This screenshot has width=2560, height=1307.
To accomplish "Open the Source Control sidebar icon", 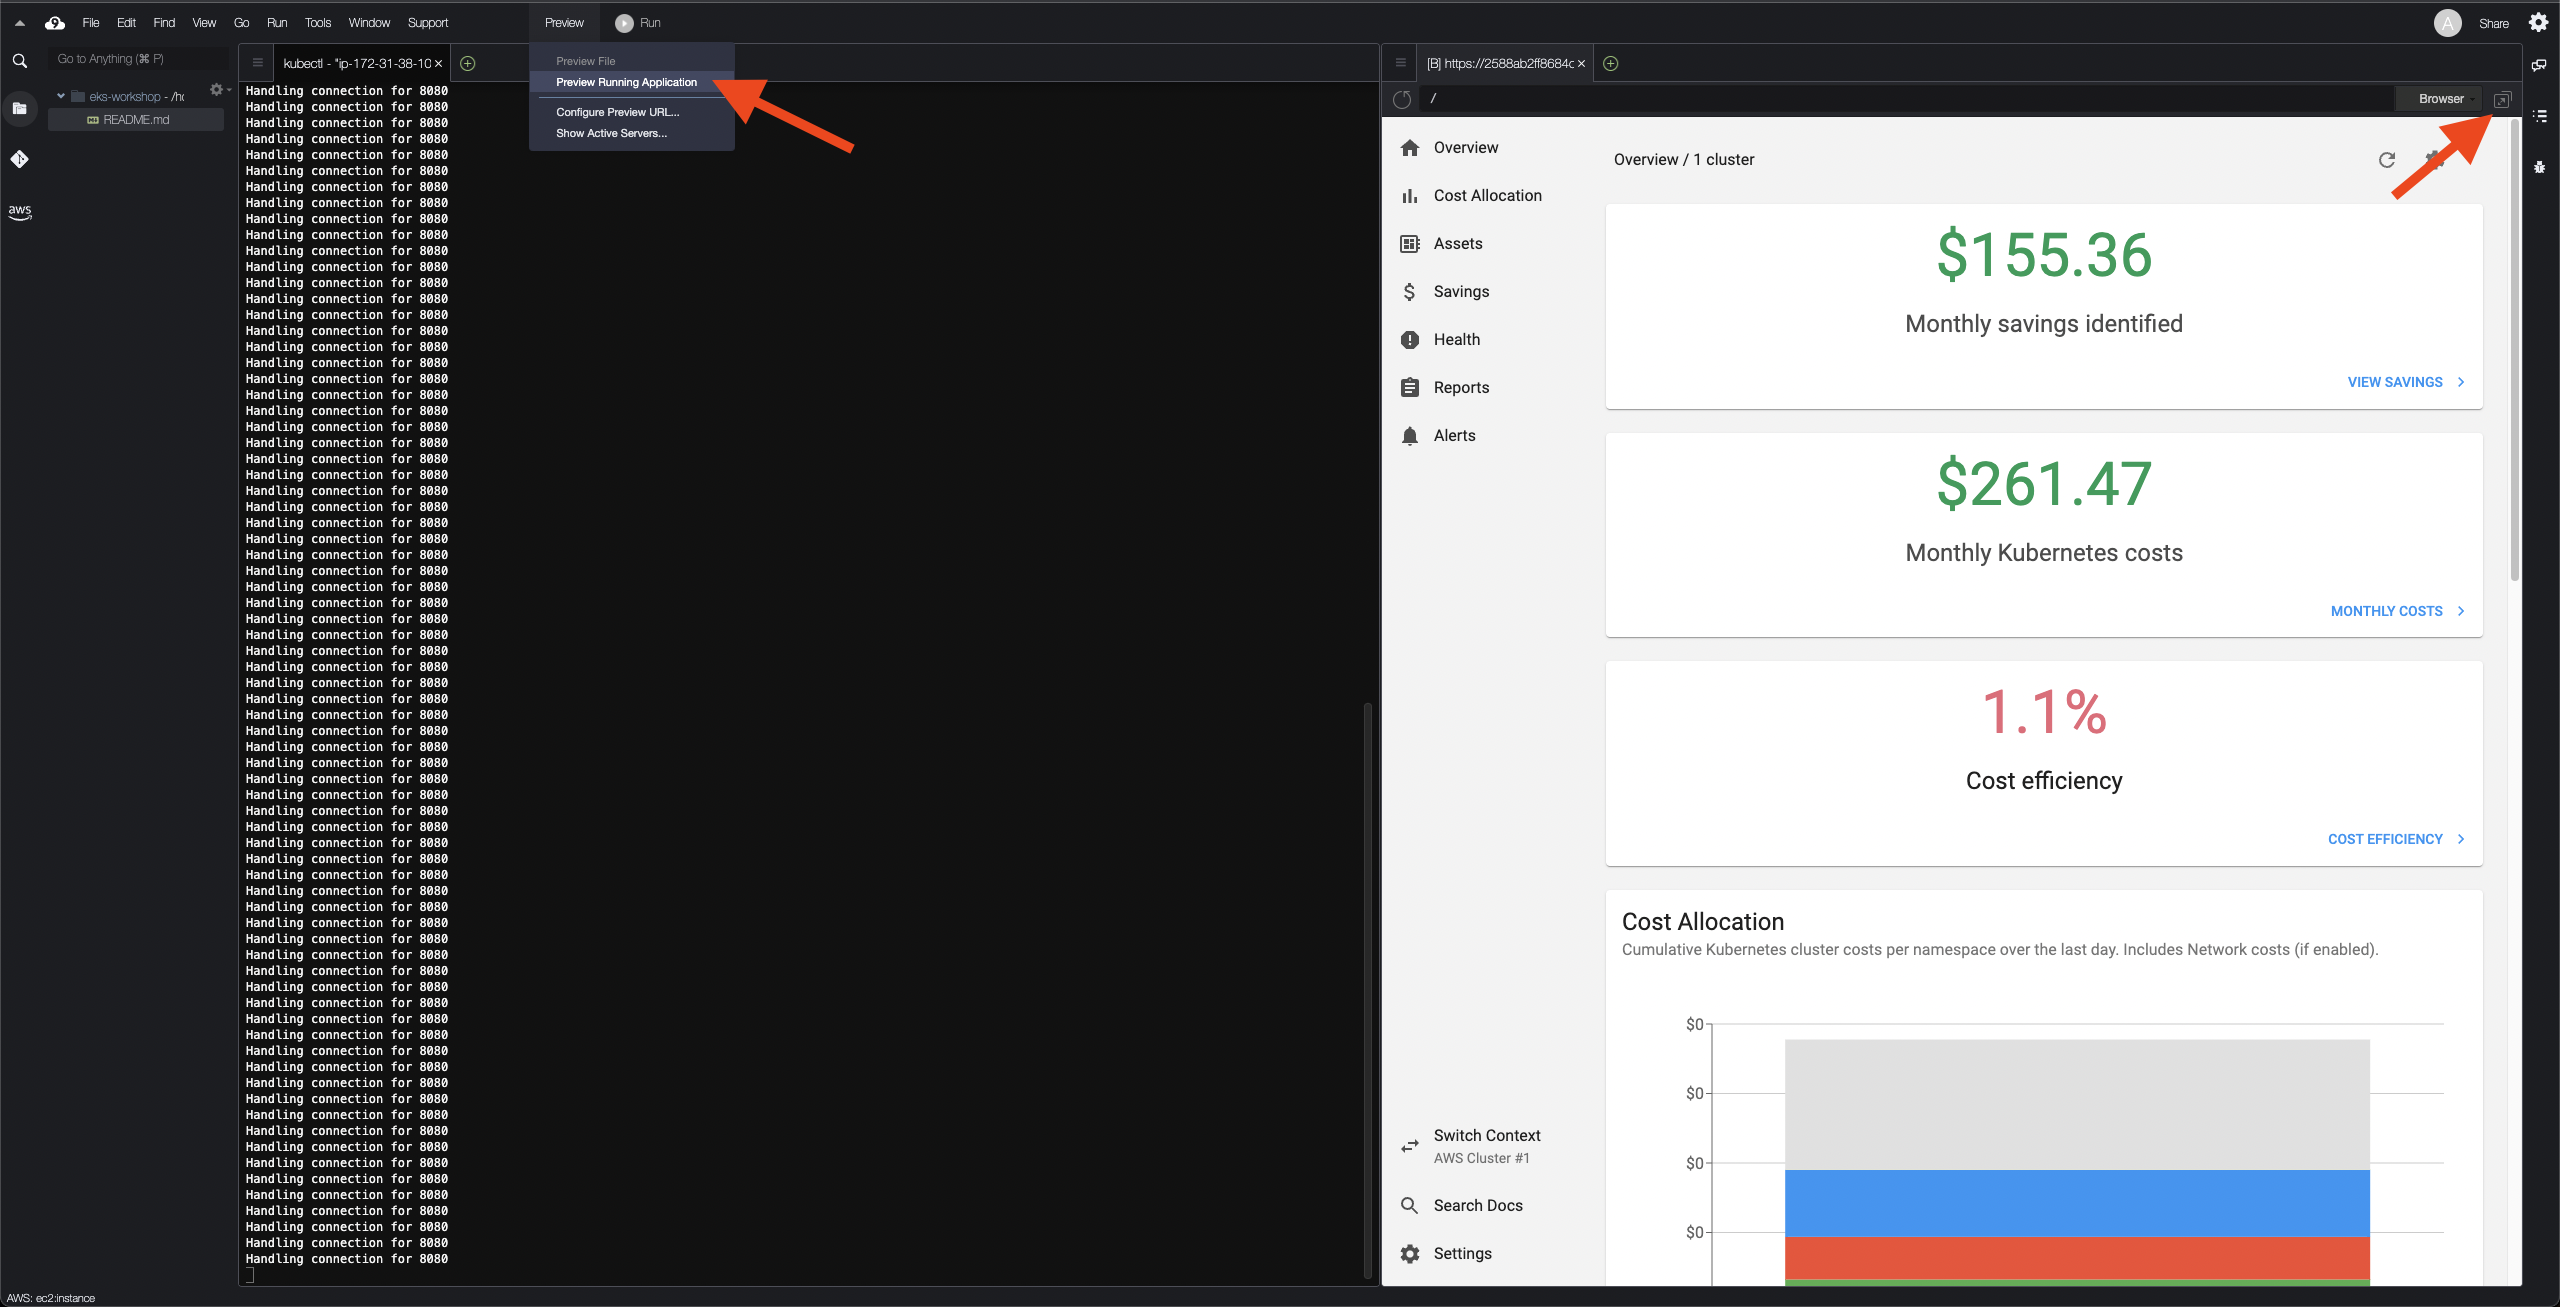I will pyautogui.click(x=20, y=159).
